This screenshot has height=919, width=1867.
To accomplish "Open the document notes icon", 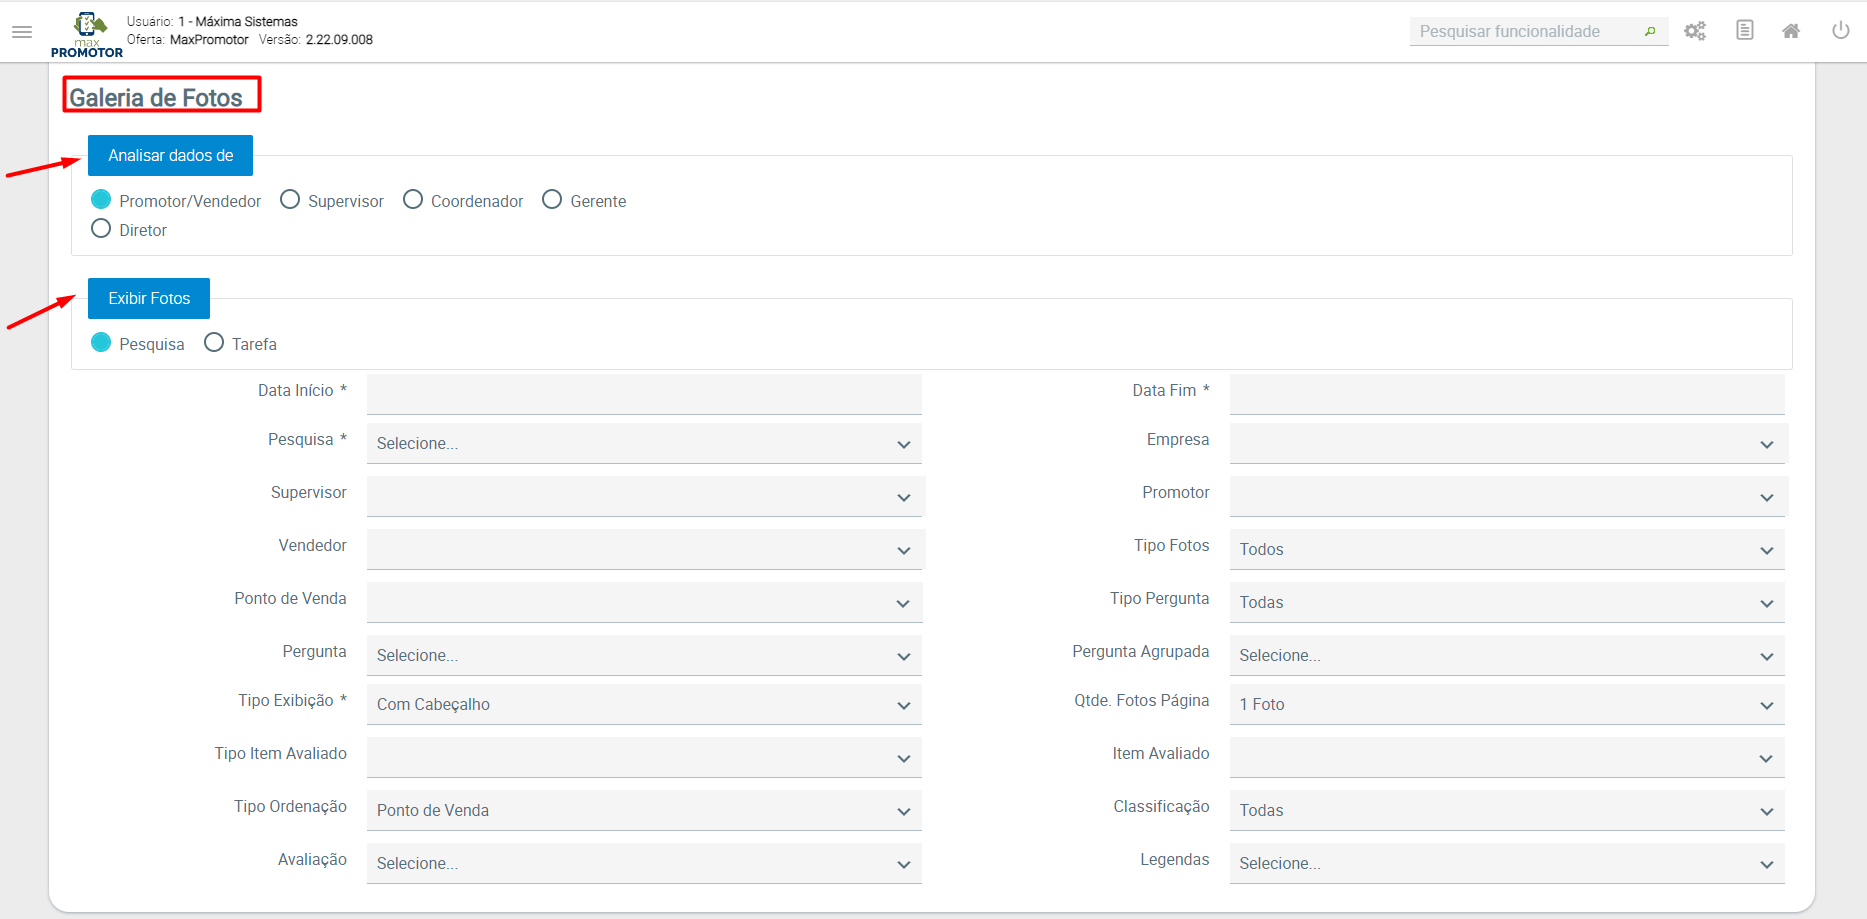I will 1745,31.
